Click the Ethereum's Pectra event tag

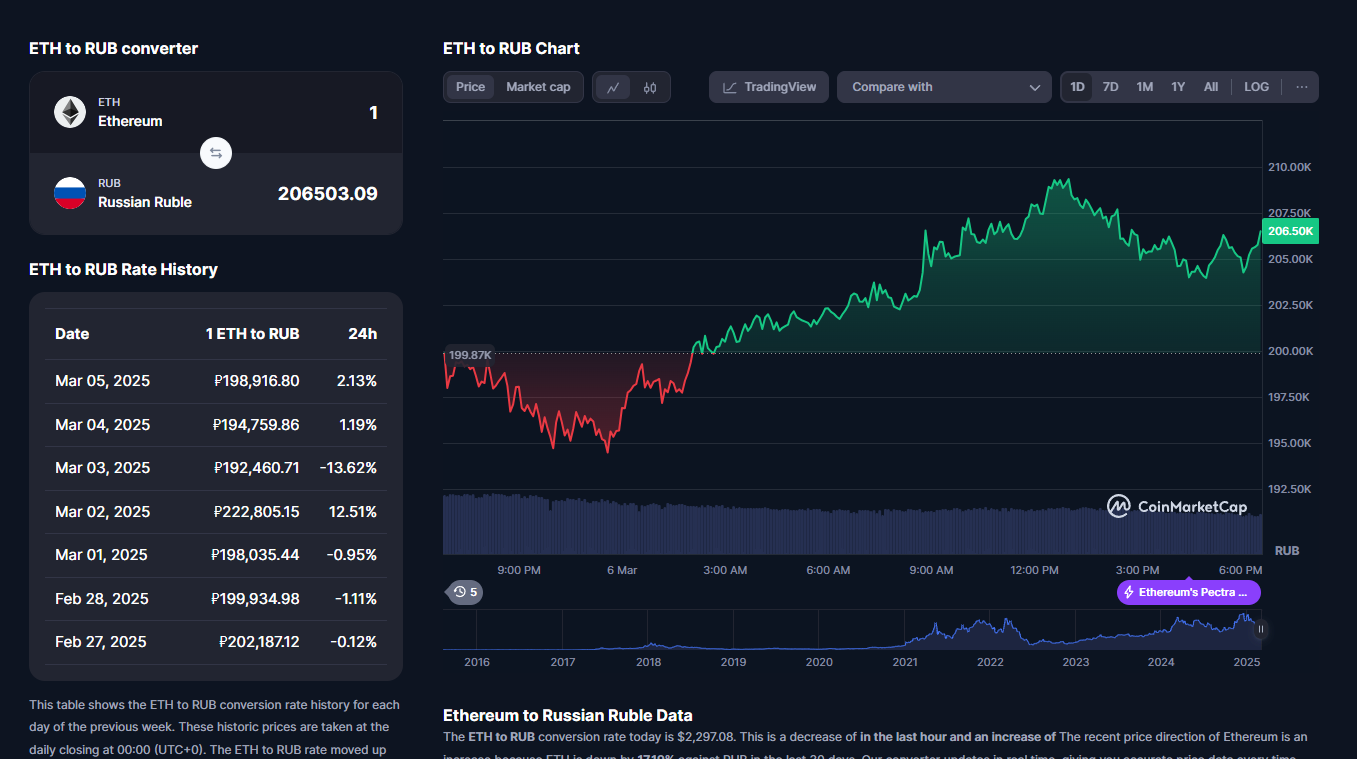[x=1188, y=592]
